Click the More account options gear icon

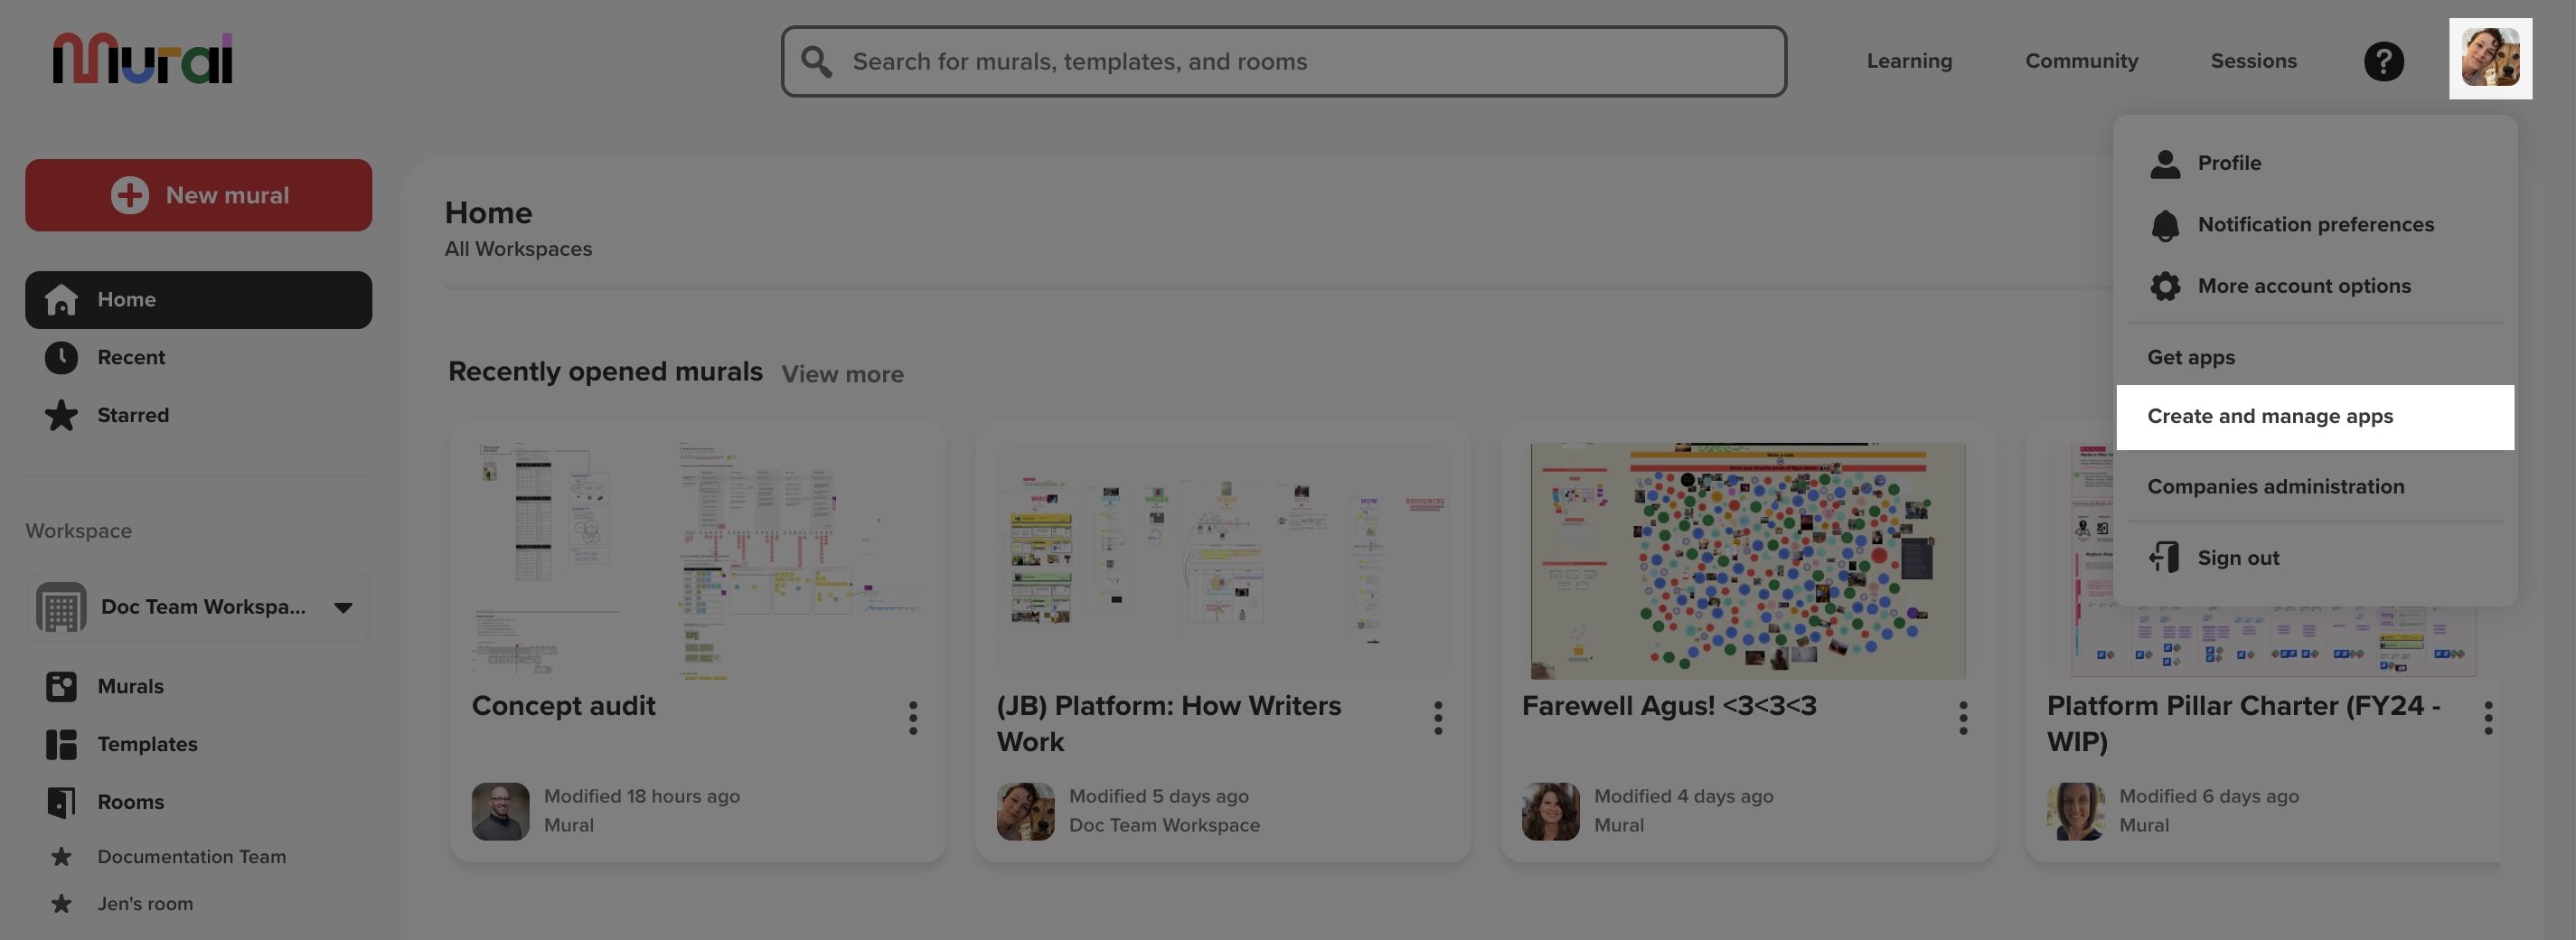(x=2167, y=286)
